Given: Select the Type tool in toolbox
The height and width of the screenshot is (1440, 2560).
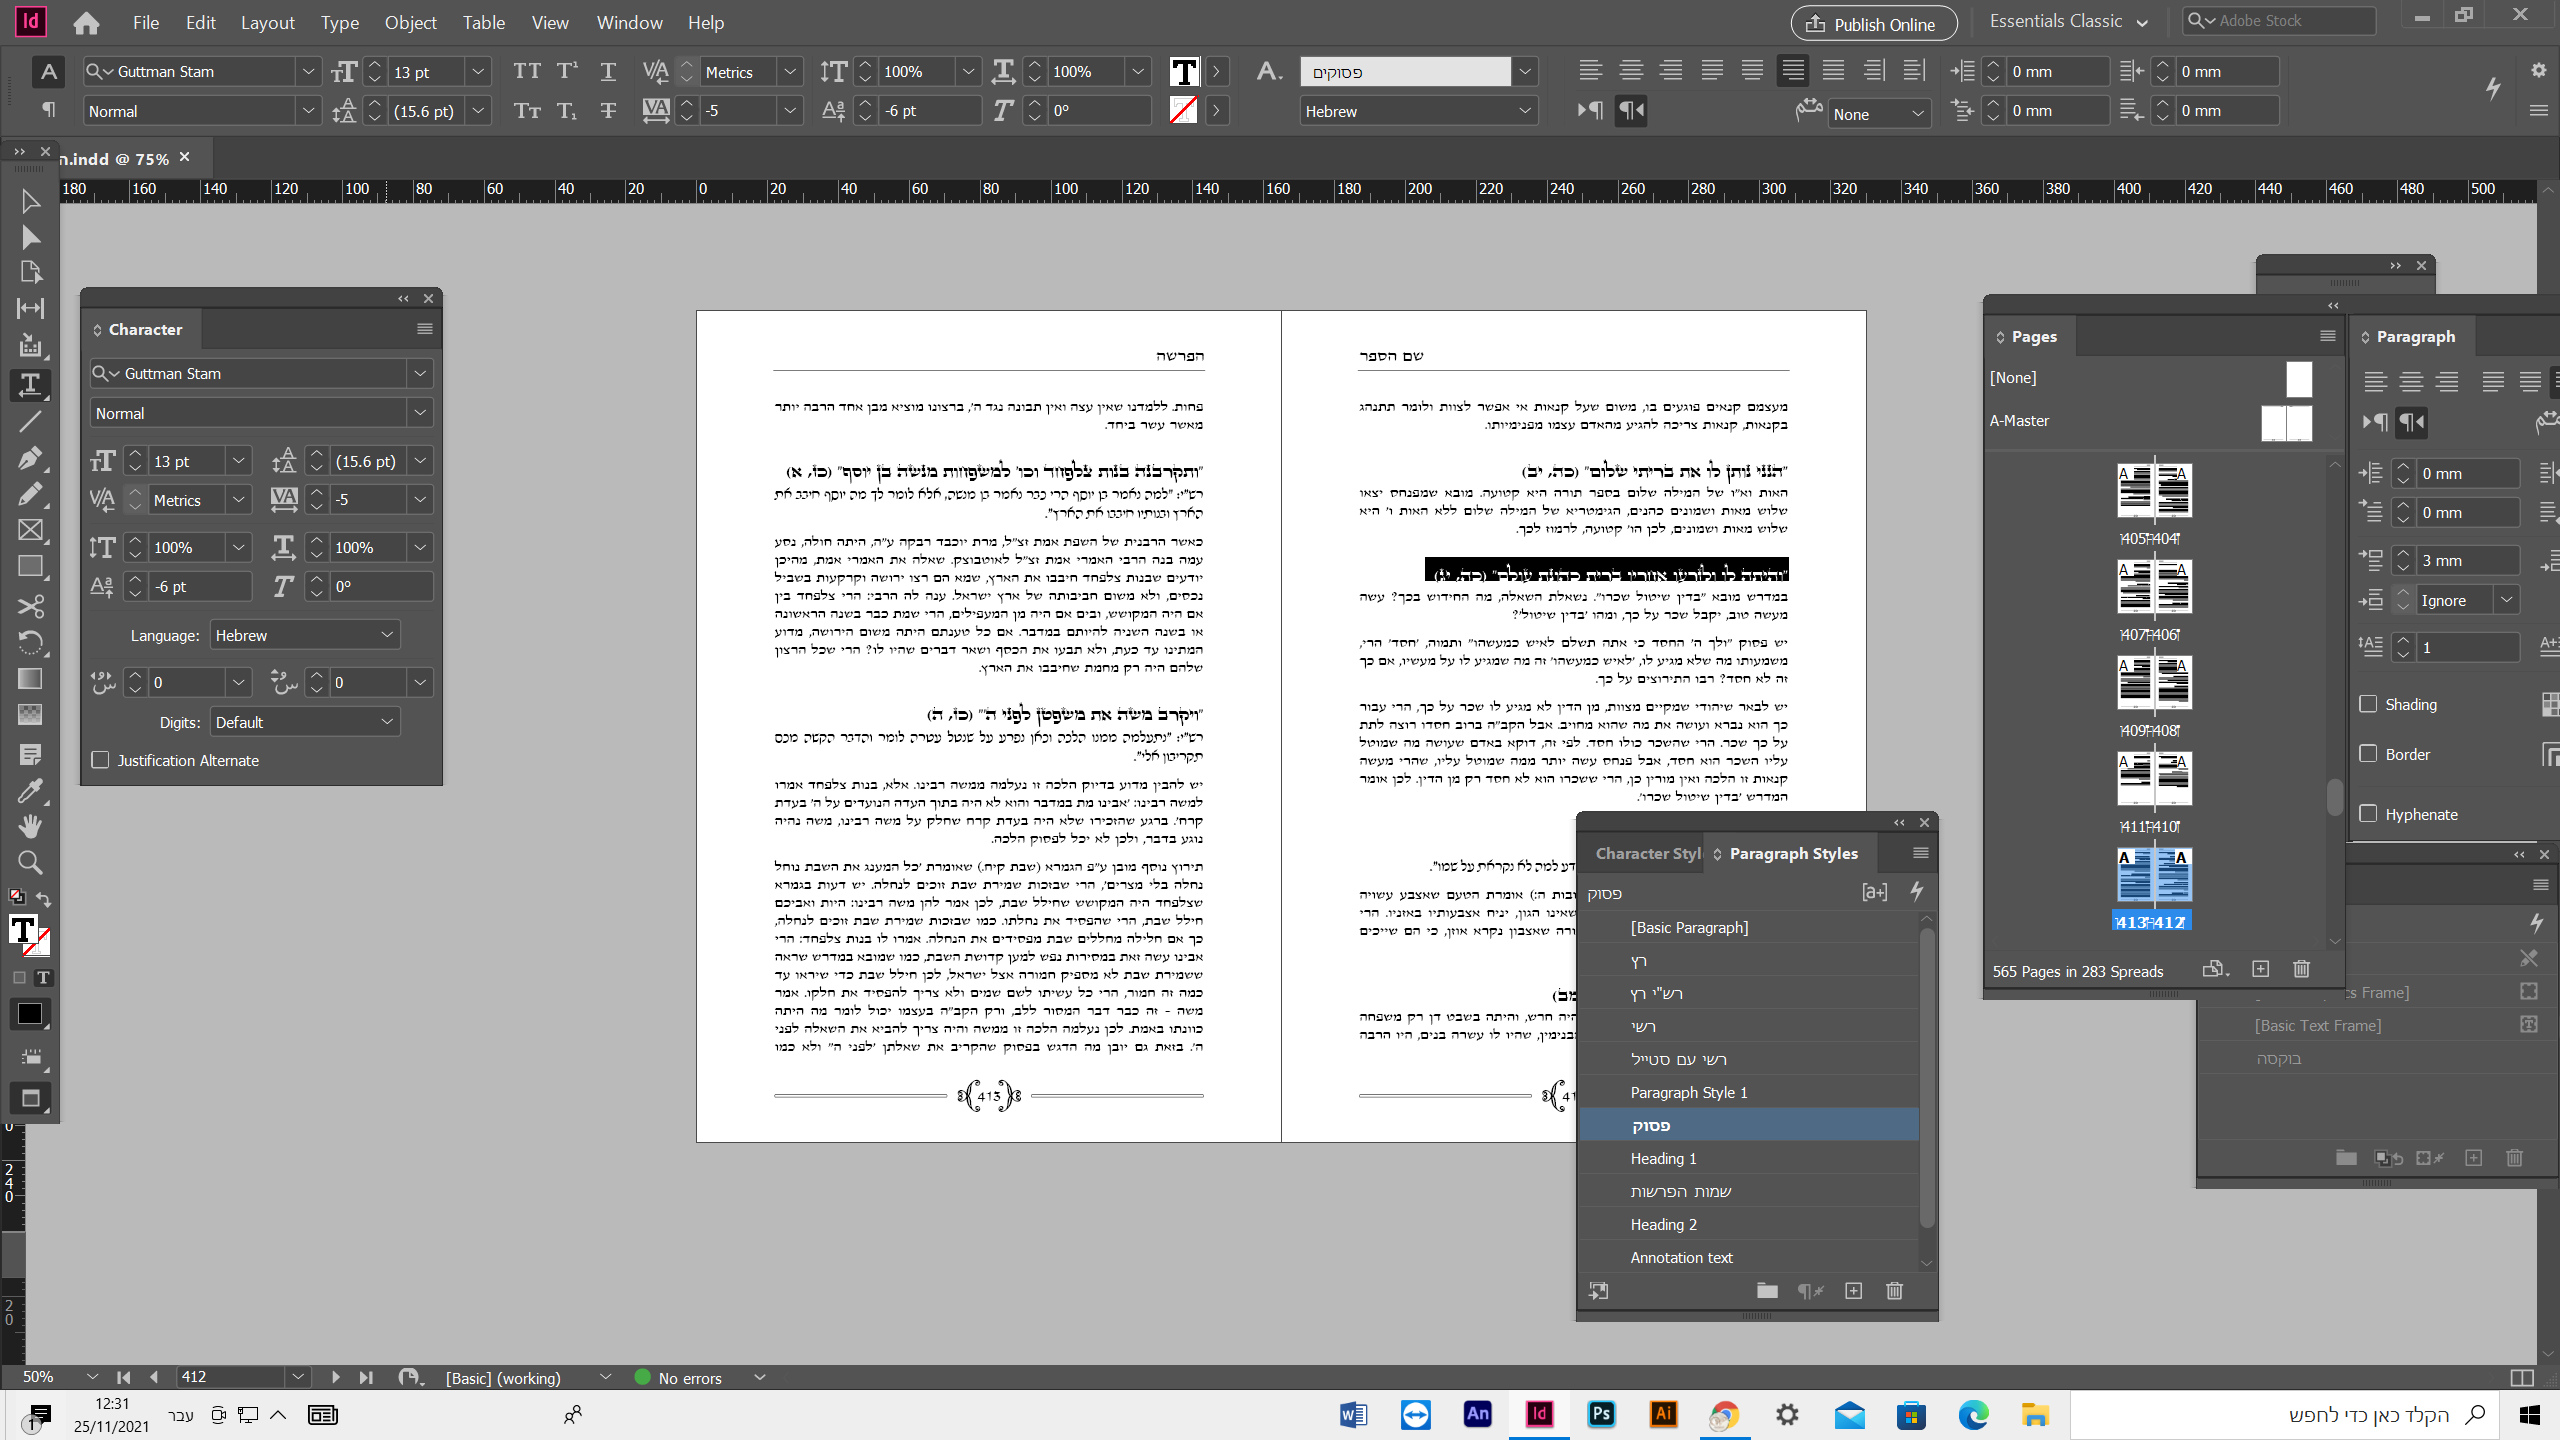Looking at the screenshot, I should (x=30, y=384).
